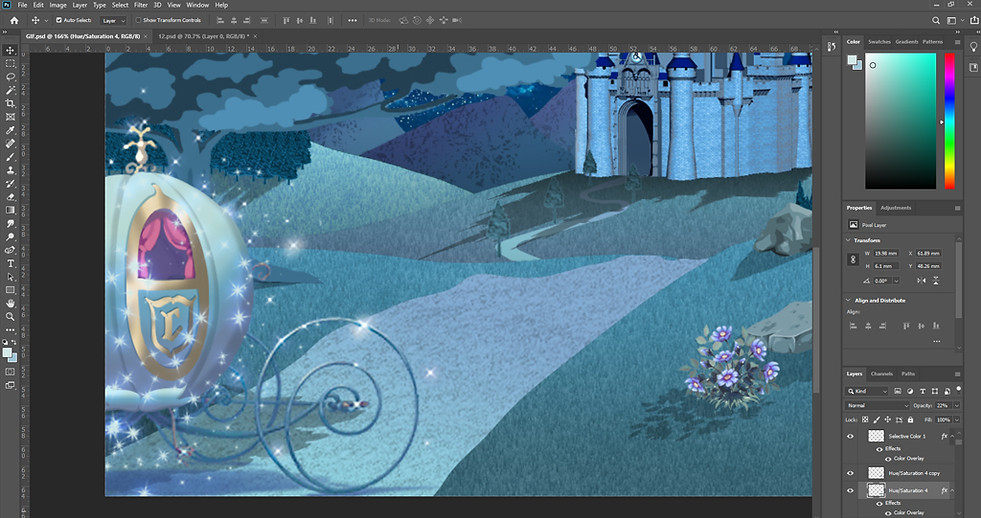Select the Clone Stamp tool
Screen dimensions: 981x518
click(x=10, y=170)
